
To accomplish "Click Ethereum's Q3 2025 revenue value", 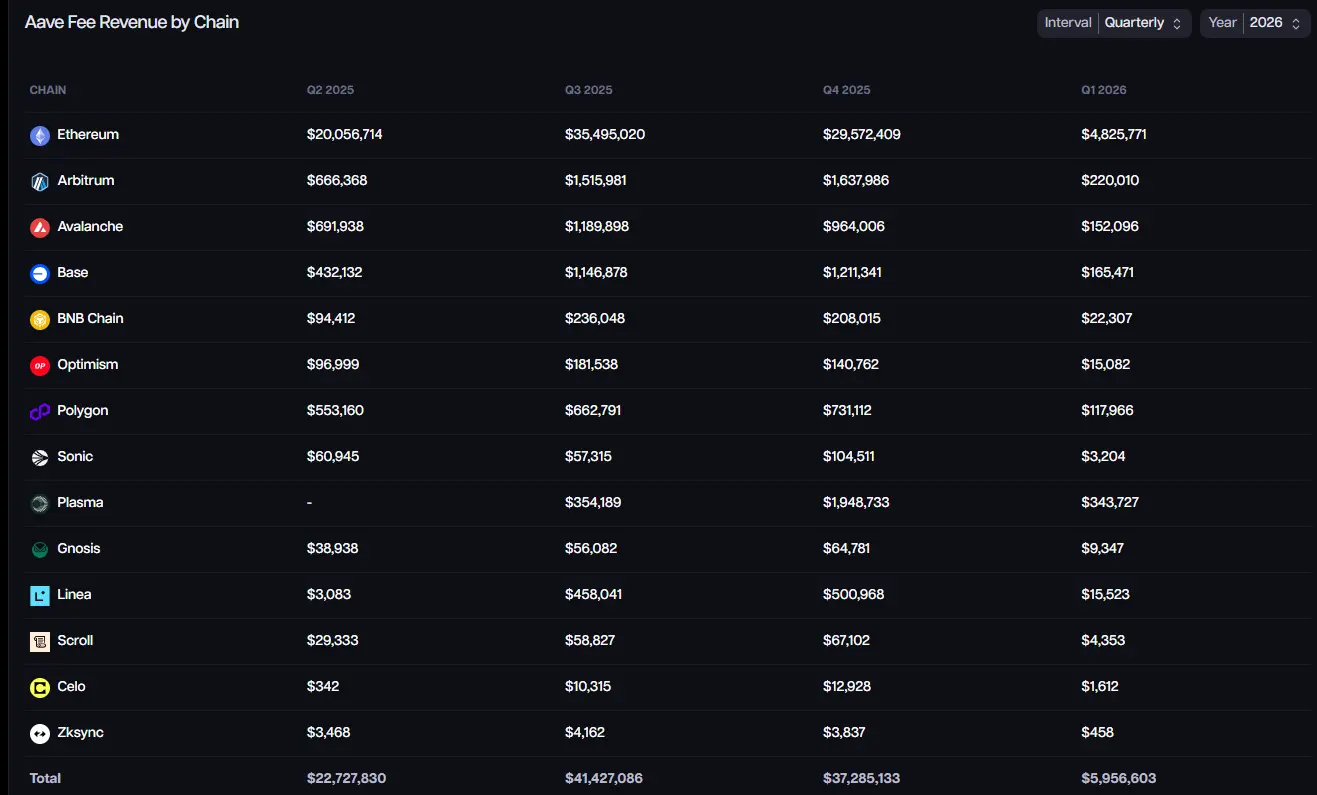I will pos(604,135).
